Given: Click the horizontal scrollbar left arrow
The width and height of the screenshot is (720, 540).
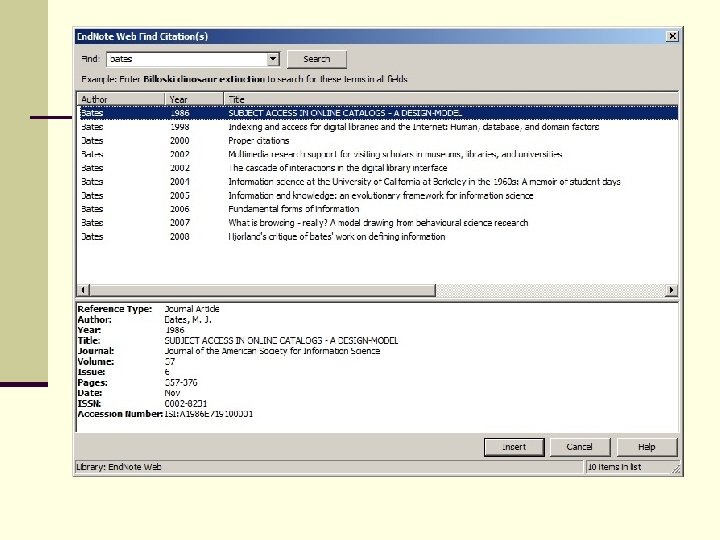Looking at the screenshot, I should coord(83,290).
